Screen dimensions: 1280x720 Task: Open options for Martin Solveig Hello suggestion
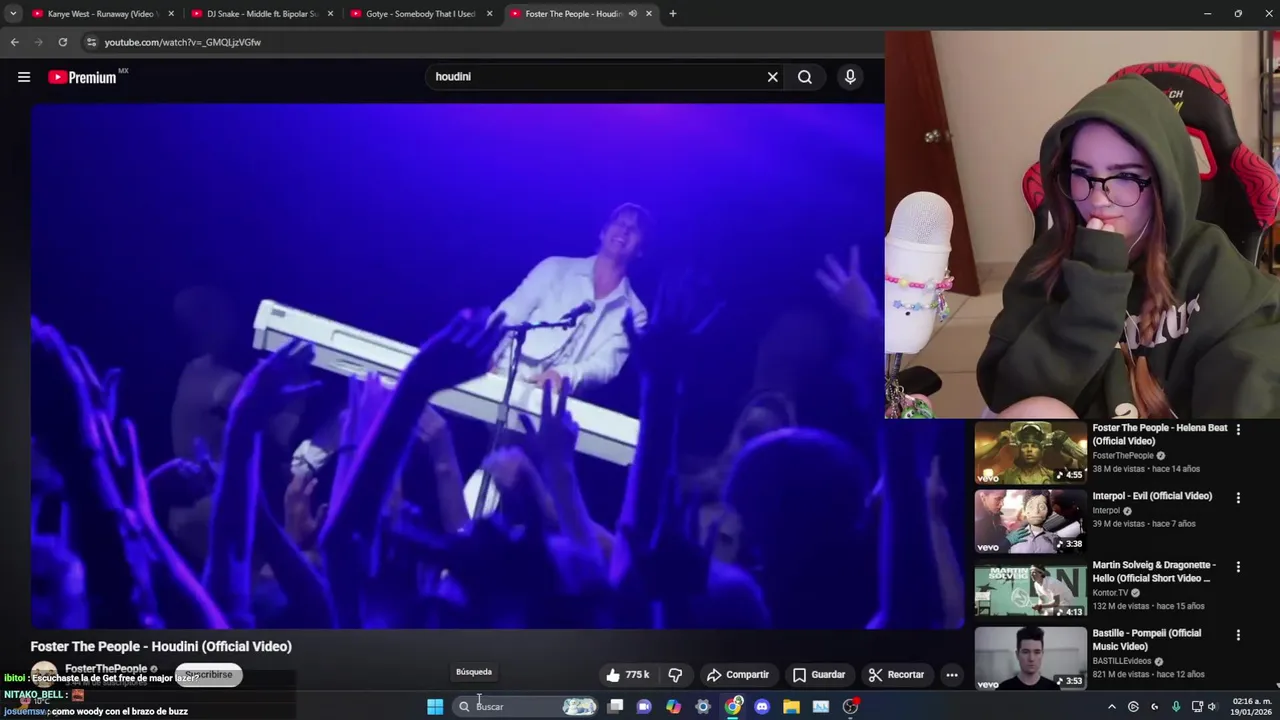1238,566
